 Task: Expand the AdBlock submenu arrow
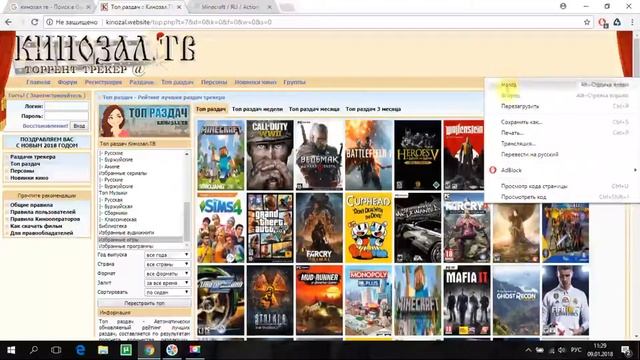[x=635, y=170]
